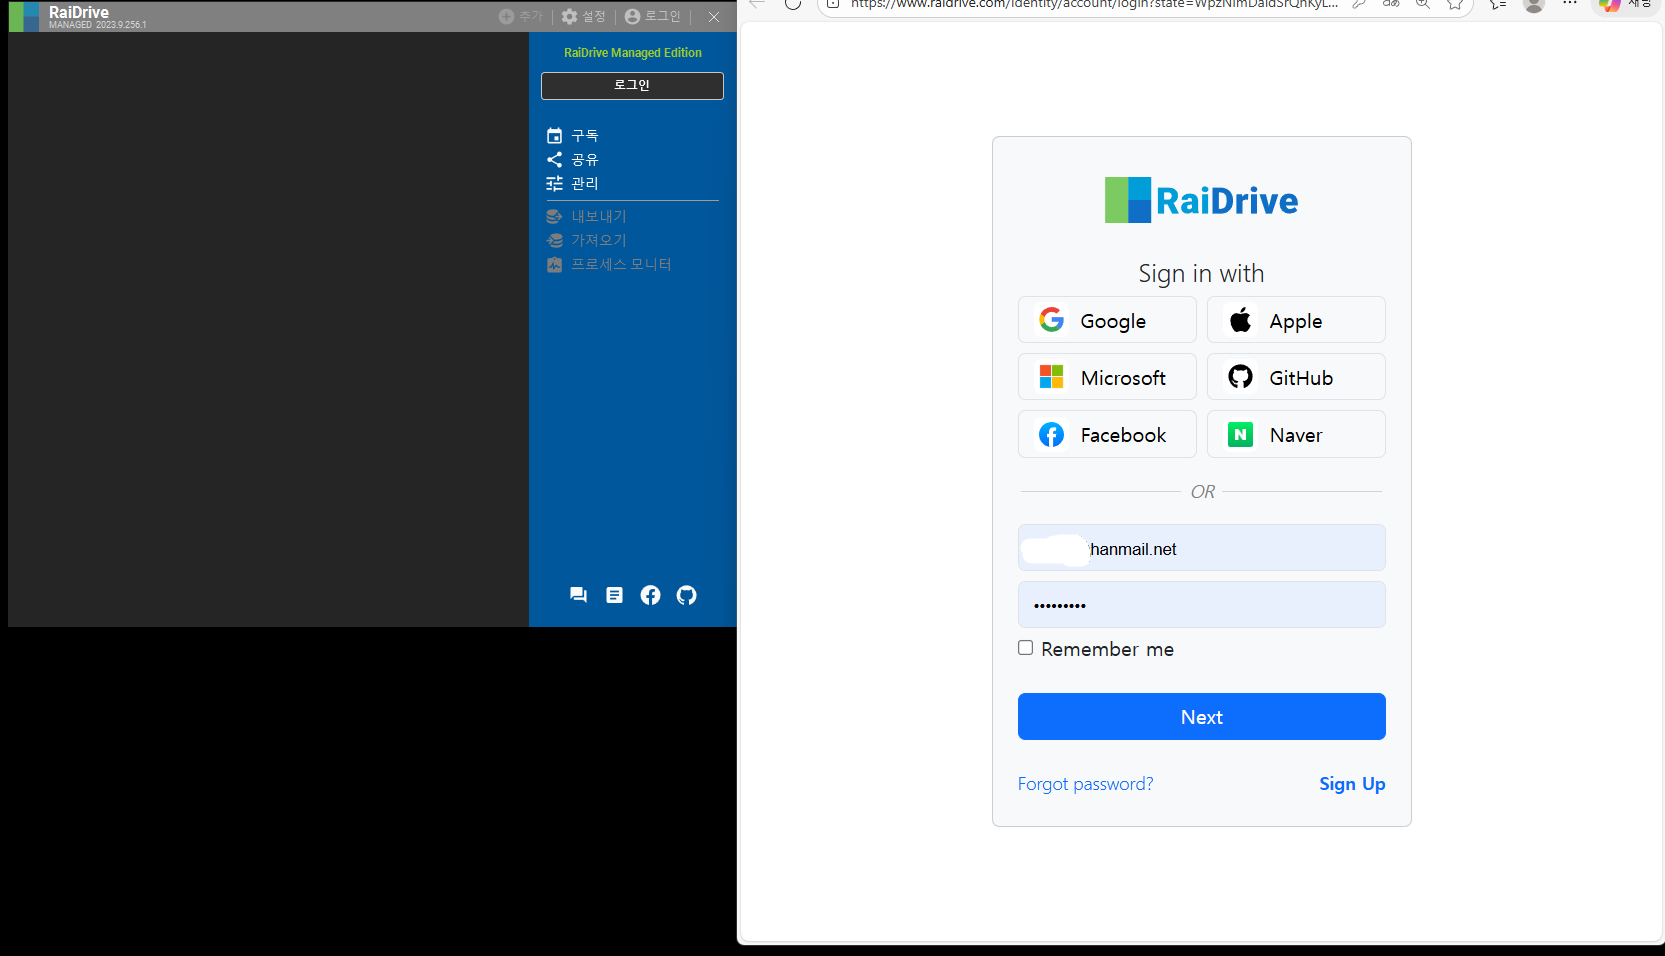
Task: Select GitHub sign-in button
Action: (x=1295, y=377)
